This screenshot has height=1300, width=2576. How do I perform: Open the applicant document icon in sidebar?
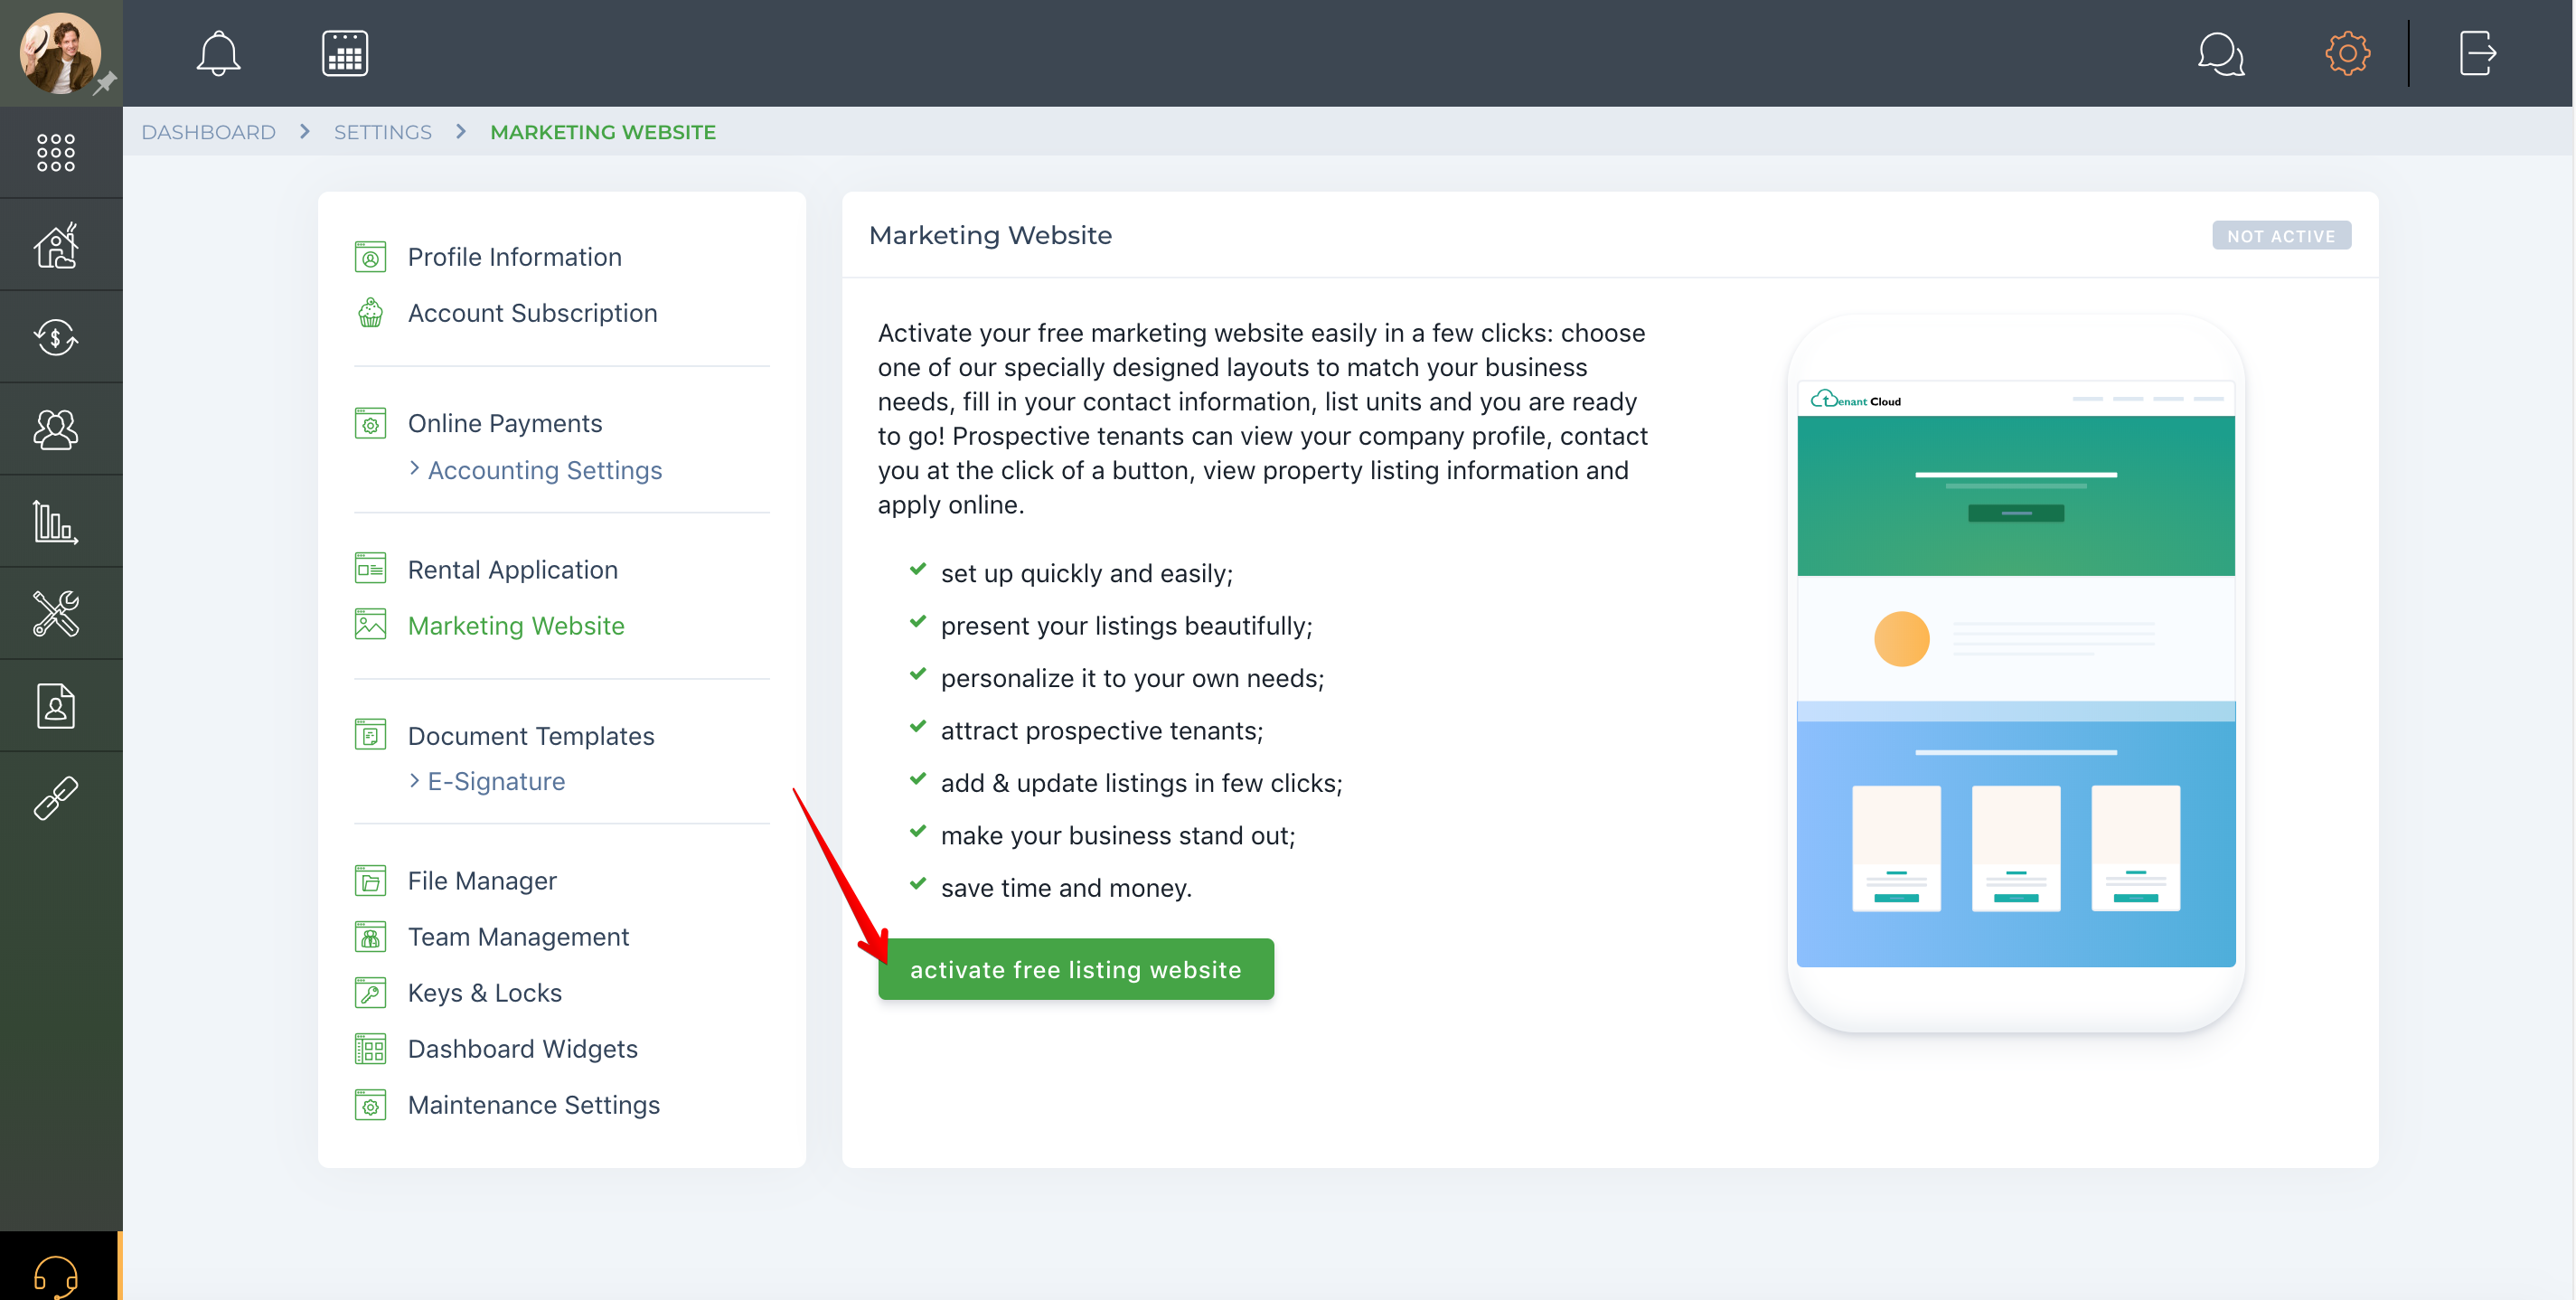[x=56, y=706]
